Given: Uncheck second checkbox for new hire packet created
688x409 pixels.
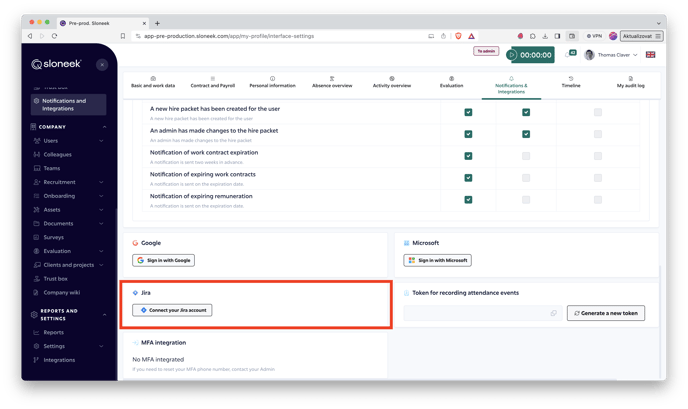Looking at the screenshot, I should pyautogui.click(x=526, y=112).
